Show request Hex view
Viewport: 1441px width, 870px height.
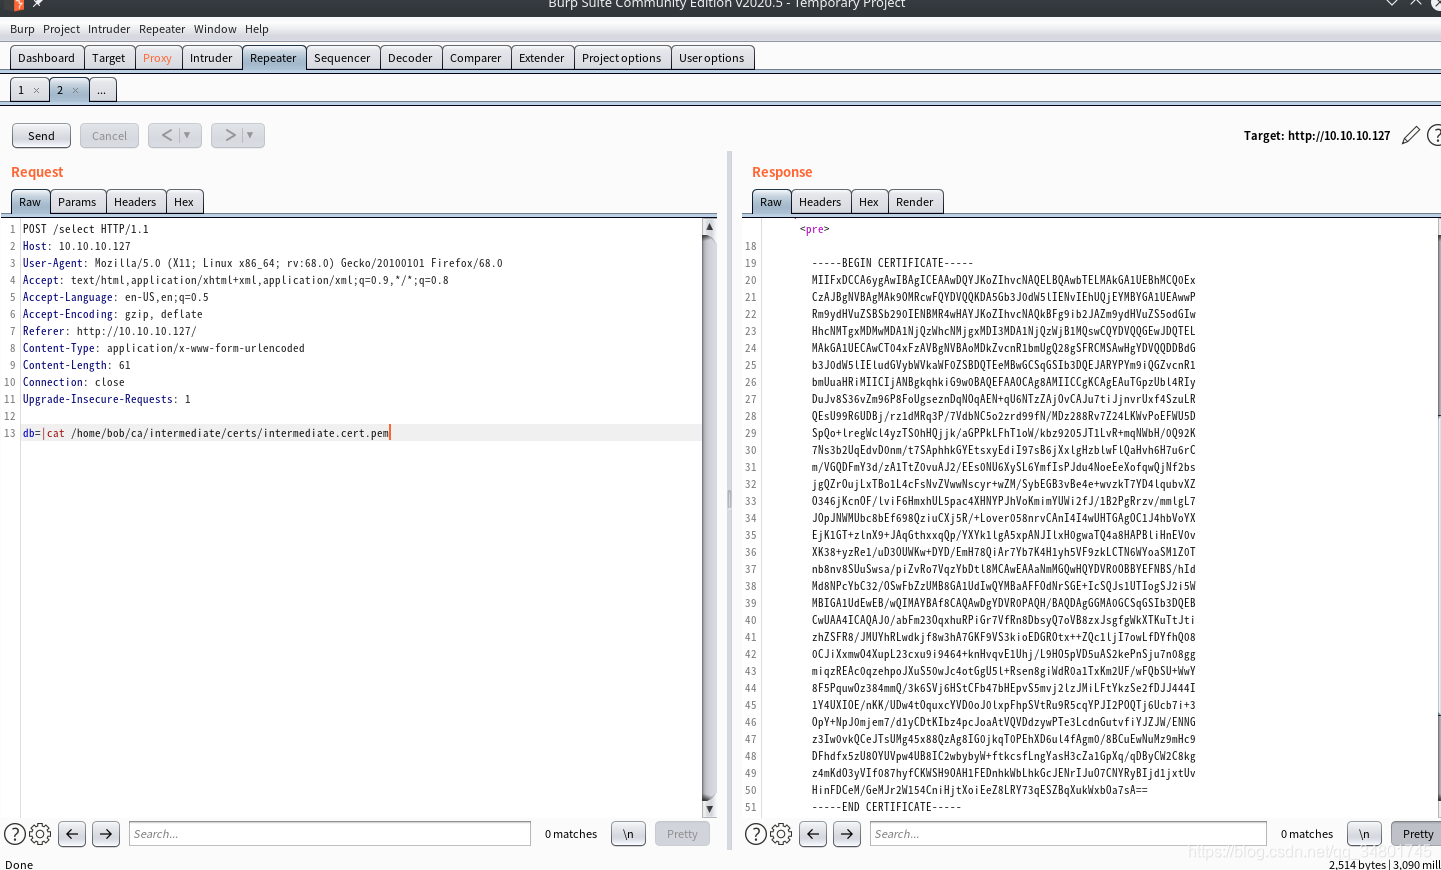[184, 202]
